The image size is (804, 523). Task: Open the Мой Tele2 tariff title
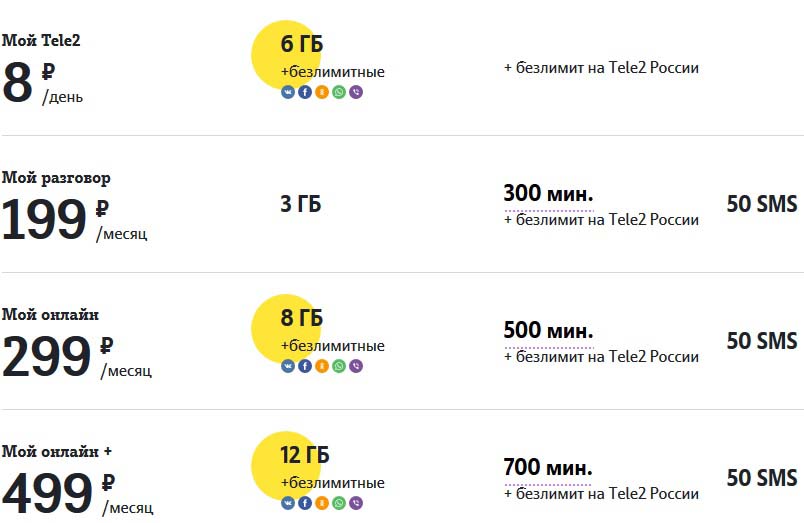coord(41,40)
